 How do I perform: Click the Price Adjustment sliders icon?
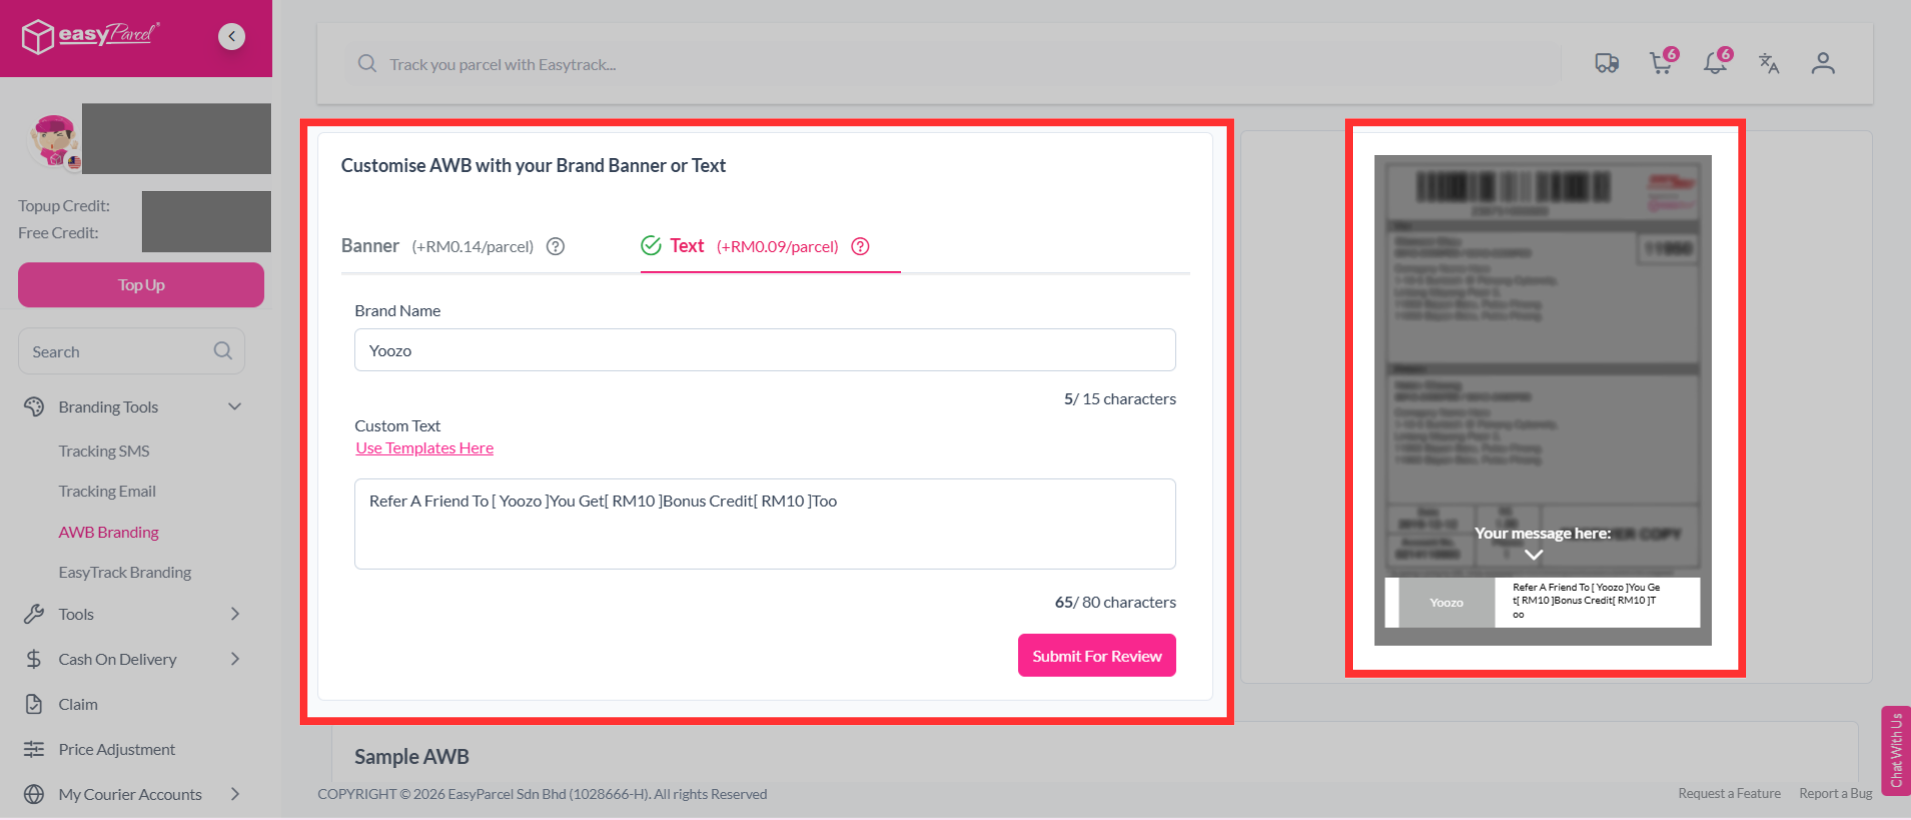click(34, 749)
